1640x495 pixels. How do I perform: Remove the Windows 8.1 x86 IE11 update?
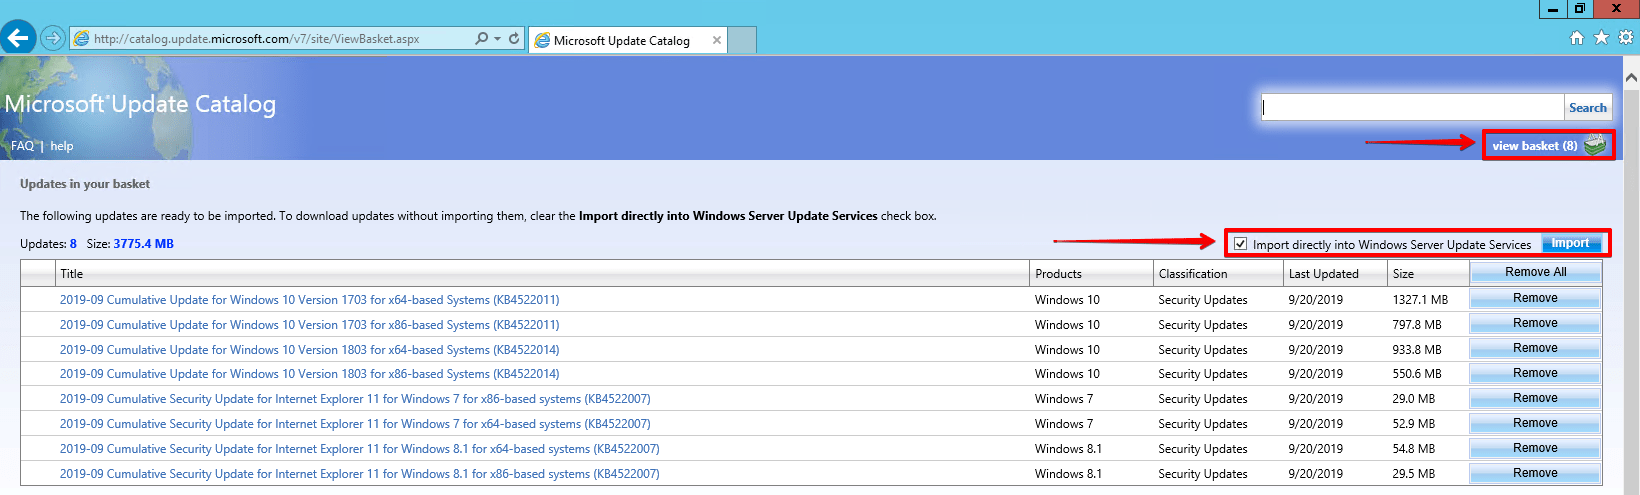[x=1535, y=473]
